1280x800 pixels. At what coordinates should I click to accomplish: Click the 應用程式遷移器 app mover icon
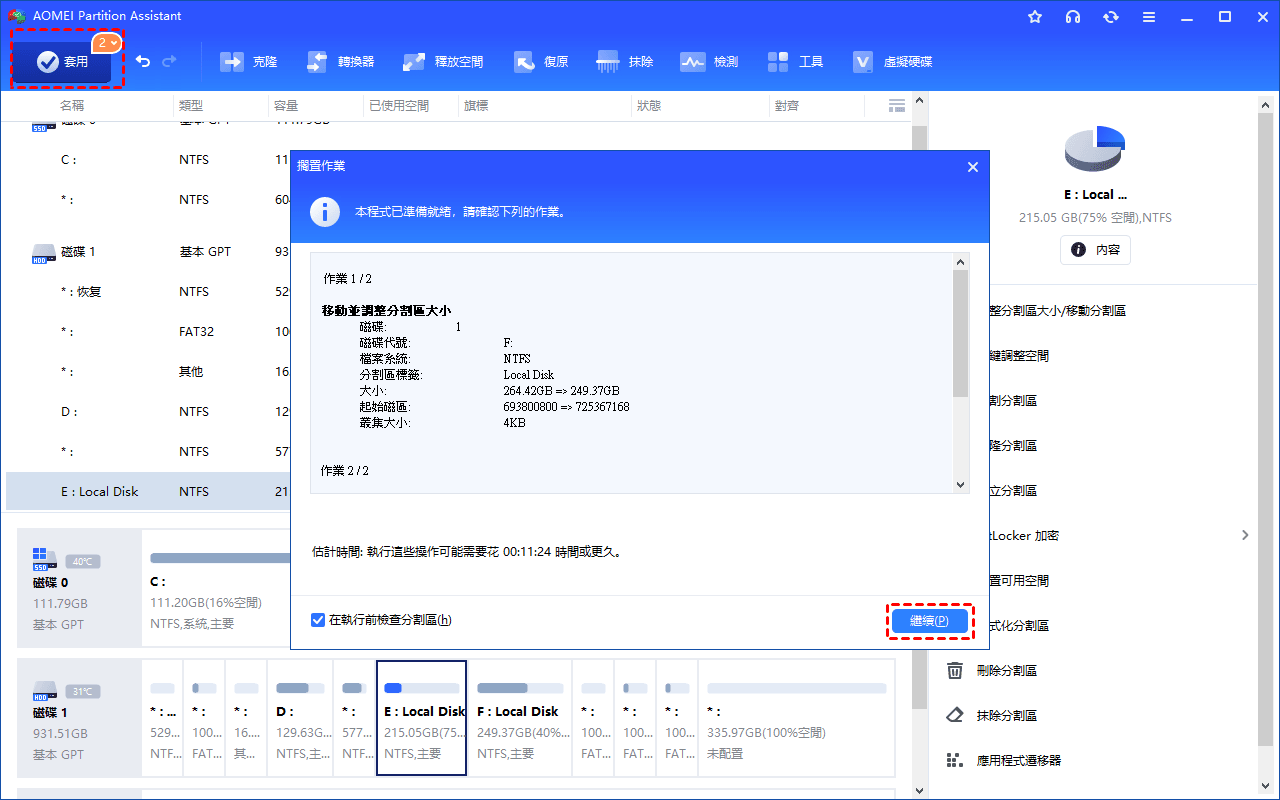coord(955,761)
